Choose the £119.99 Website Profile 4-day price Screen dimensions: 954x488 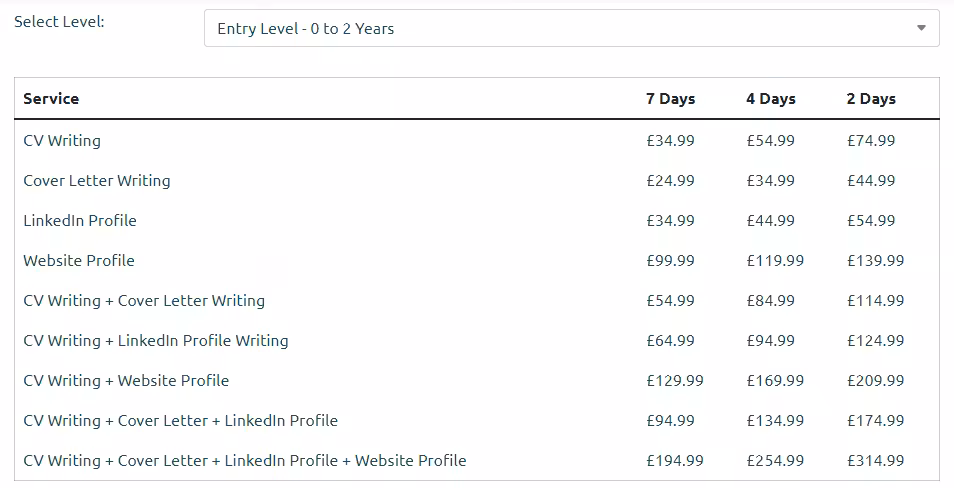point(775,260)
